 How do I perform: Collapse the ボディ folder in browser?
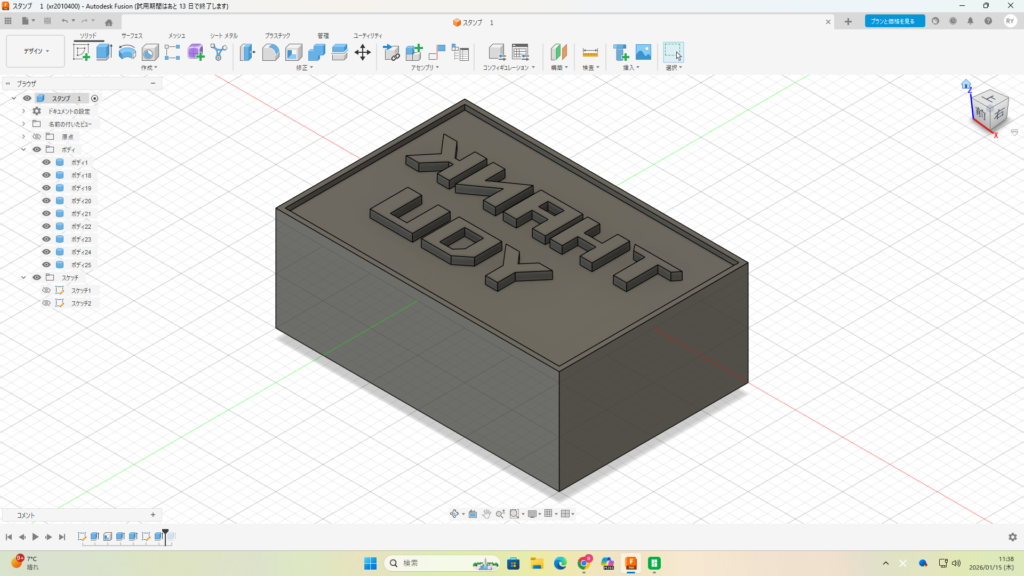(23, 149)
